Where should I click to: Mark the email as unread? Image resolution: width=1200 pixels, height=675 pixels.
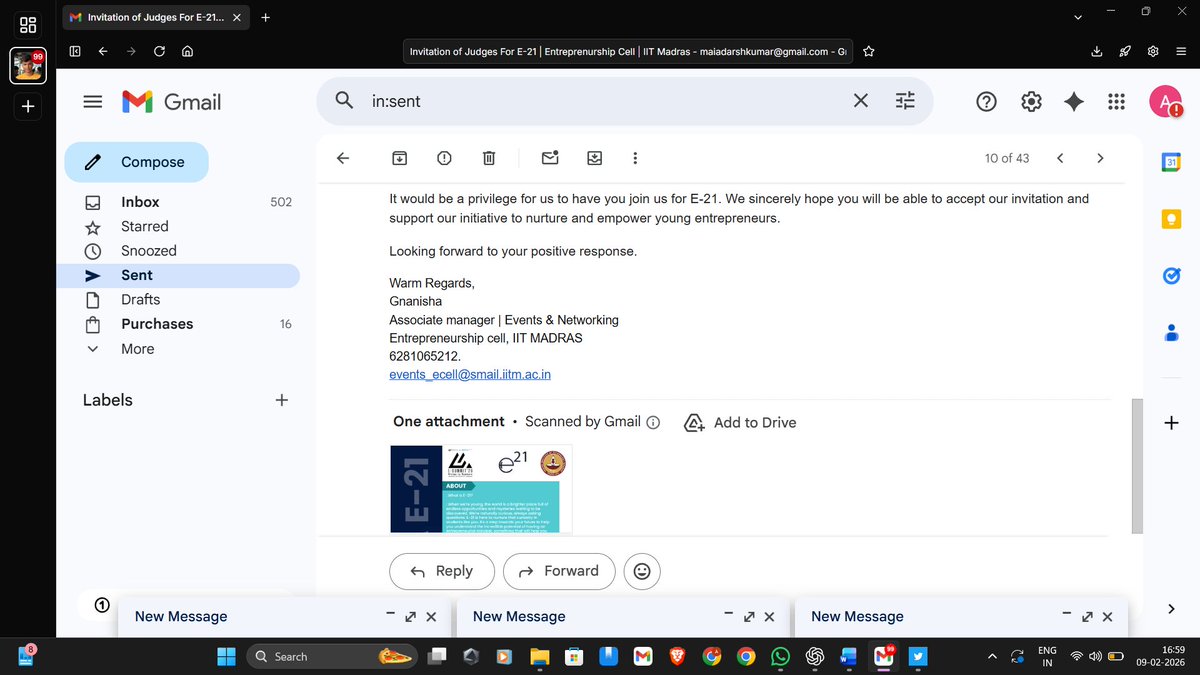coord(550,157)
